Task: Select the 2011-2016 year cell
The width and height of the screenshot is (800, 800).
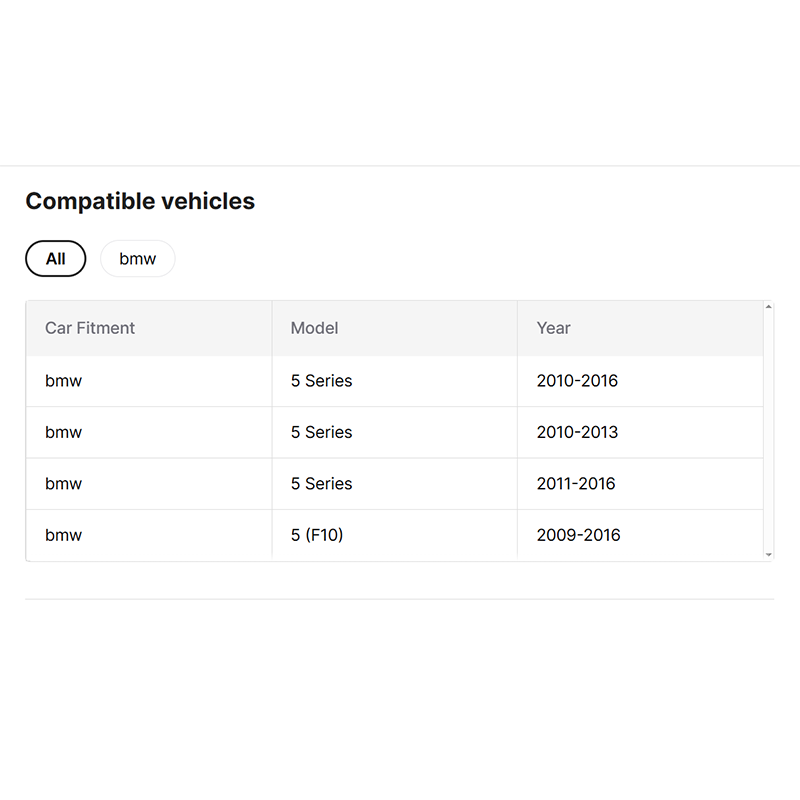Action: tap(576, 484)
